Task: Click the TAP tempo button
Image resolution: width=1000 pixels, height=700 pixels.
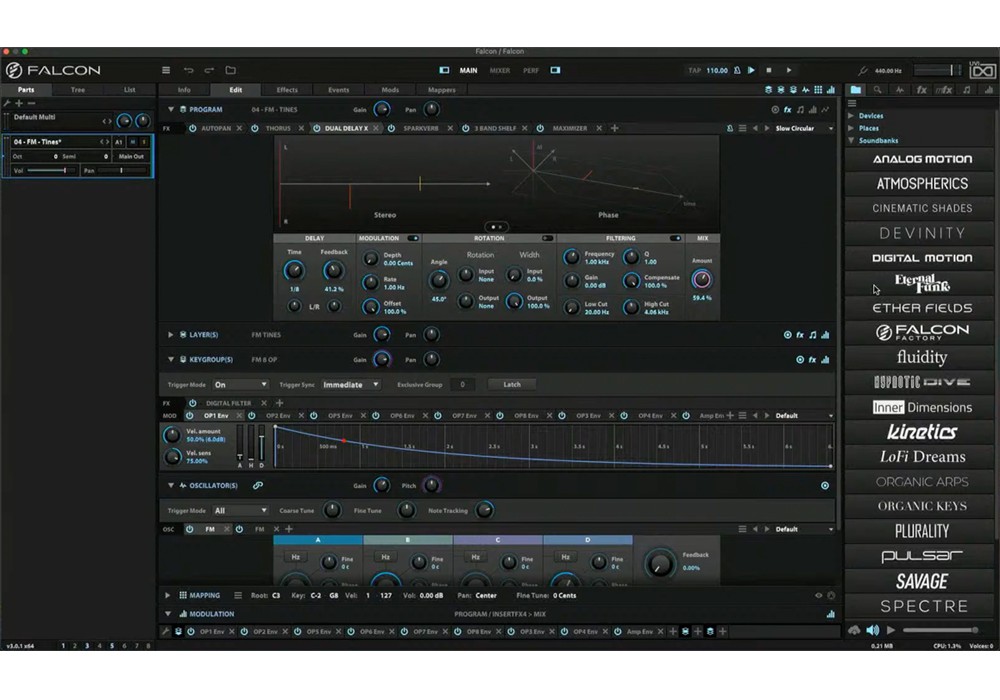Action: (x=695, y=71)
